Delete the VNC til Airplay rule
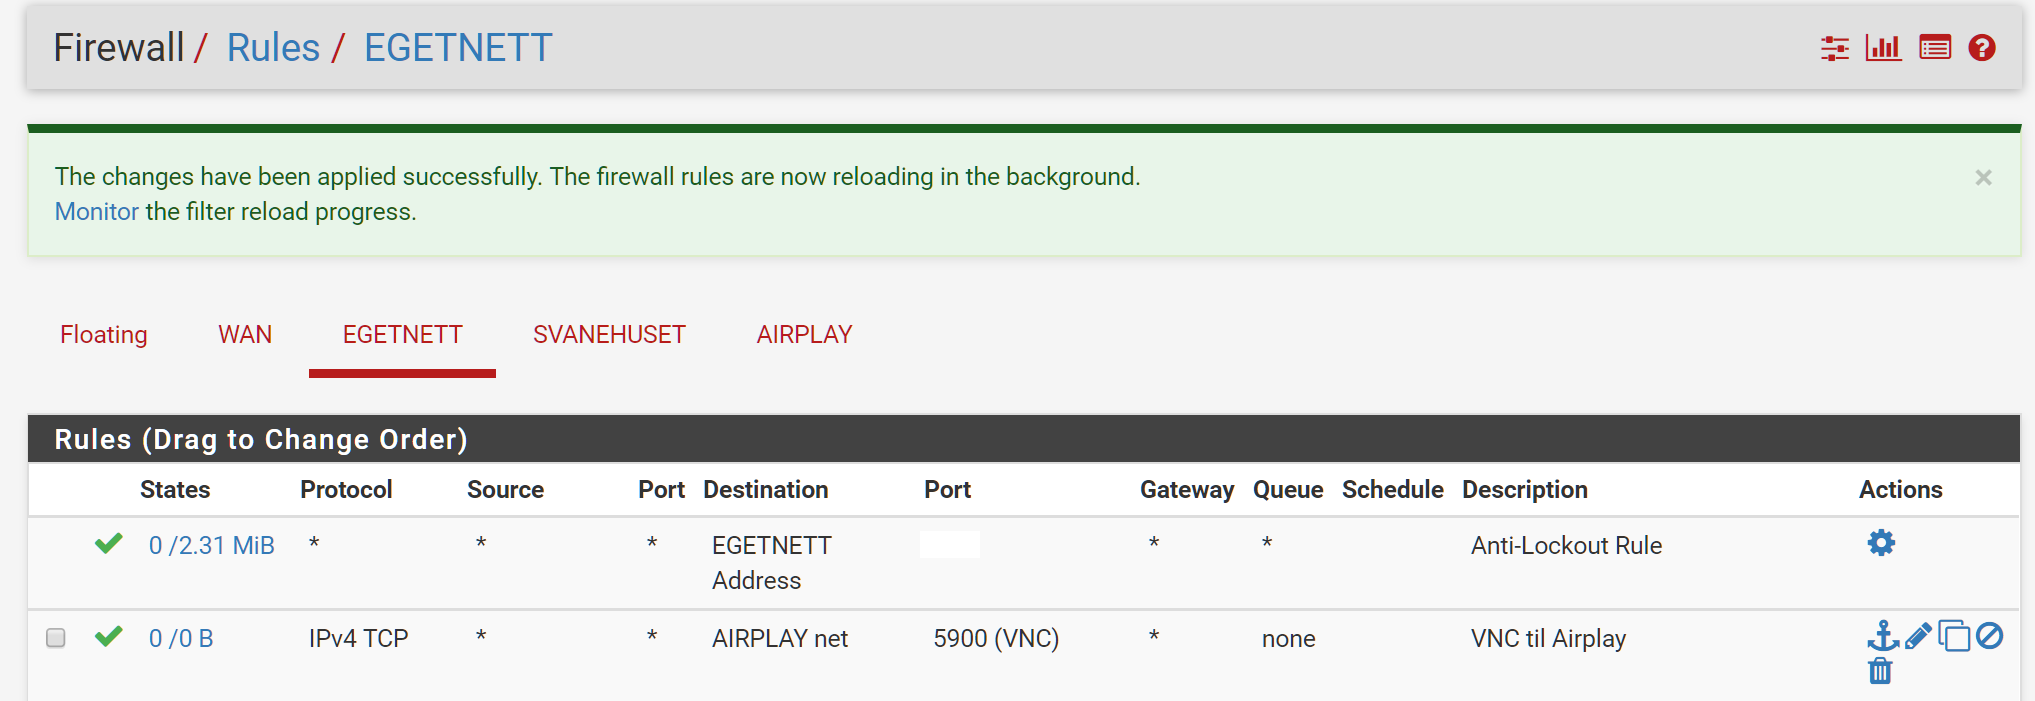This screenshot has width=2035, height=701. click(x=1880, y=671)
